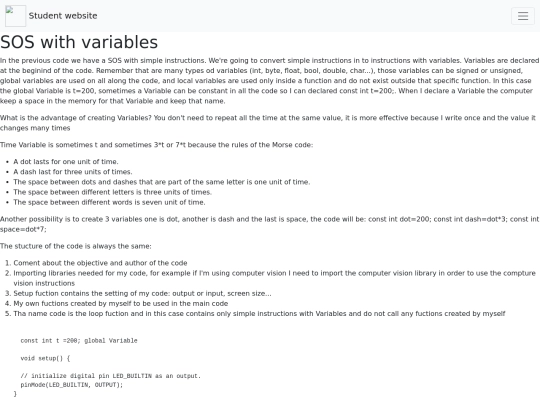Click code line pinMode(LED_BUILTIN, OUTPUT)
The height and width of the screenshot is (405, 540).
point(72,385)
